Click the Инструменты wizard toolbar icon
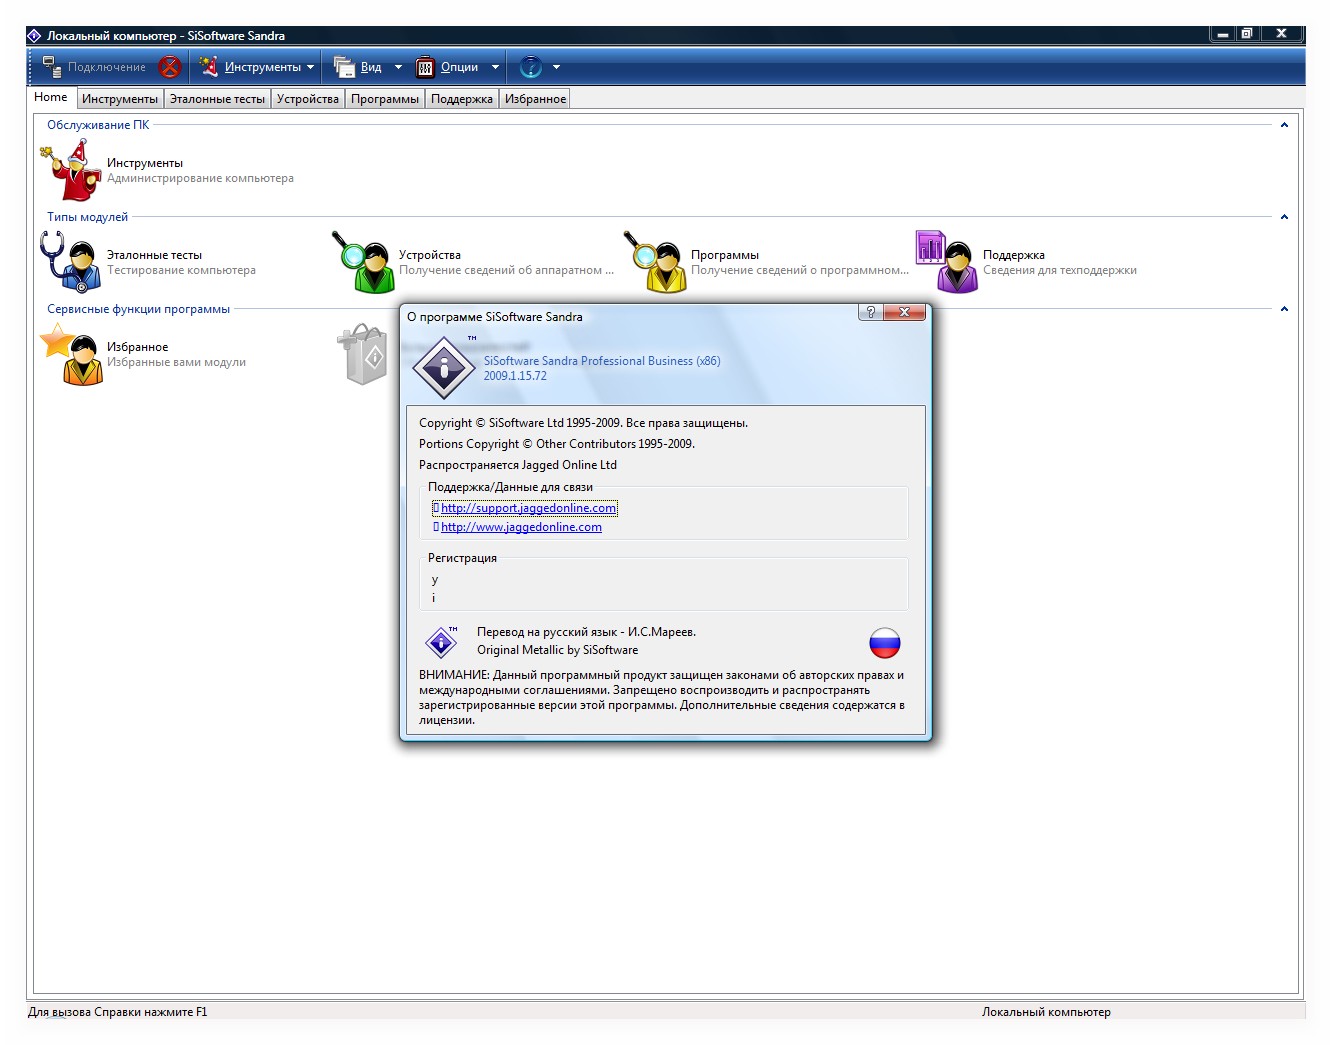The image size is (1332, 1045). pyautogui.click(x=208, y=67)
